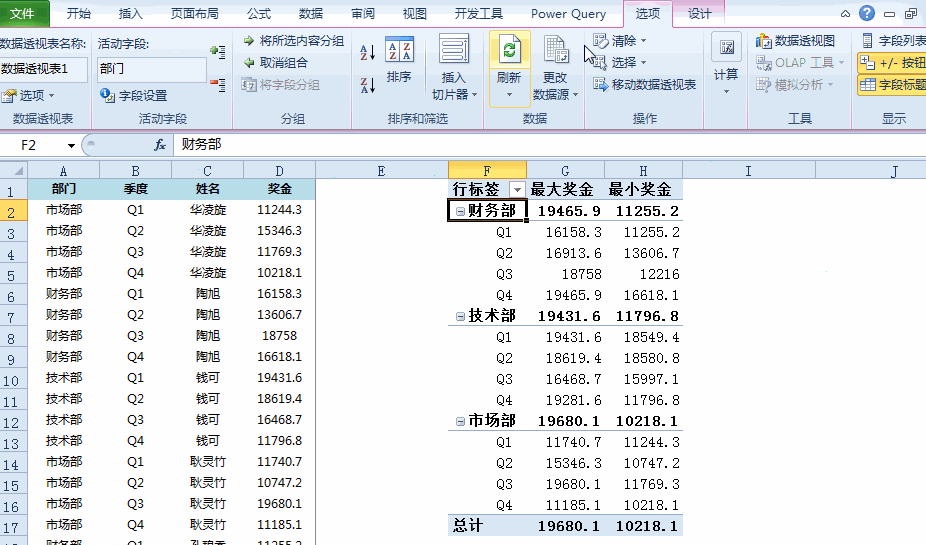This screenshot has width=926, height=545.
Task: Click the Insert Slicer (插入切片器) icon
Action: click(x=453, y=66)
